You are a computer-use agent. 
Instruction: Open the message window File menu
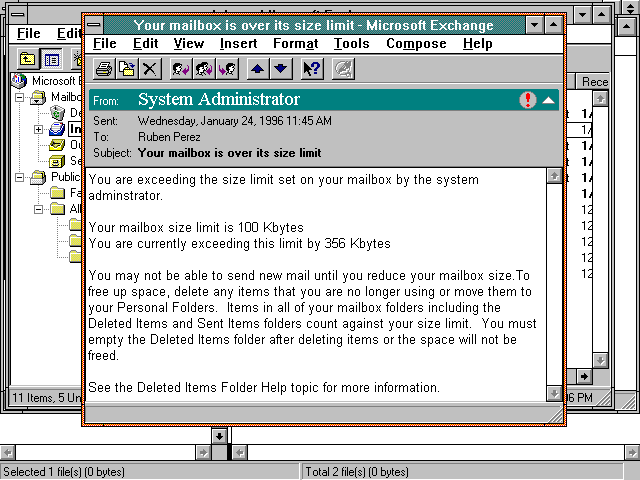point(104,44)
